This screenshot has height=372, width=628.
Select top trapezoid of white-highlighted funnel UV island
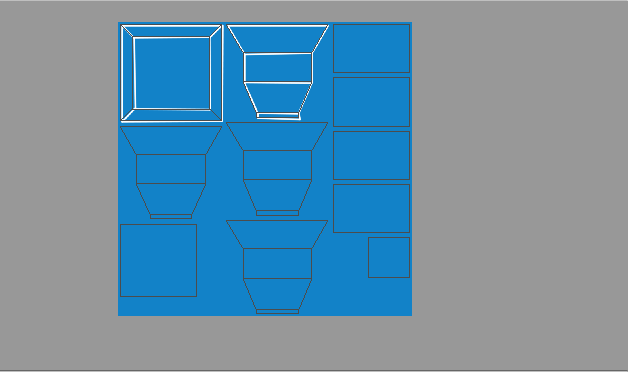[x=278, y=39]
